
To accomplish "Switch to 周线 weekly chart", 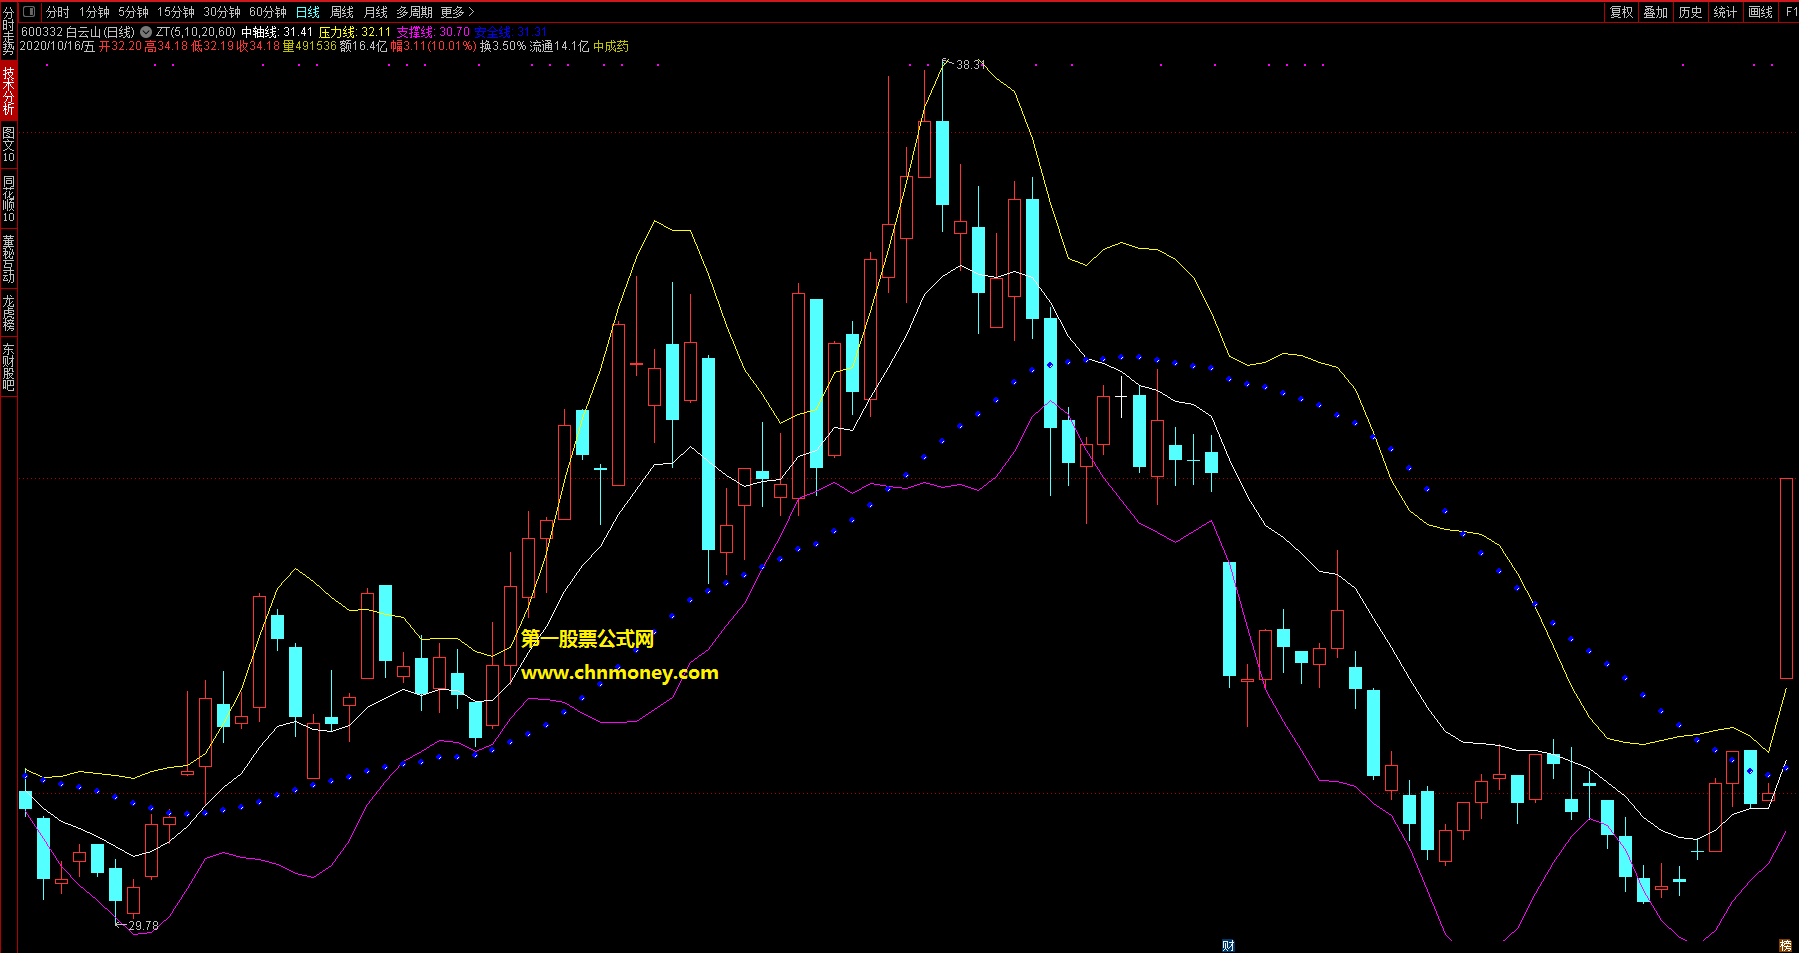I will pyautogui.click(x=342, y=12).
